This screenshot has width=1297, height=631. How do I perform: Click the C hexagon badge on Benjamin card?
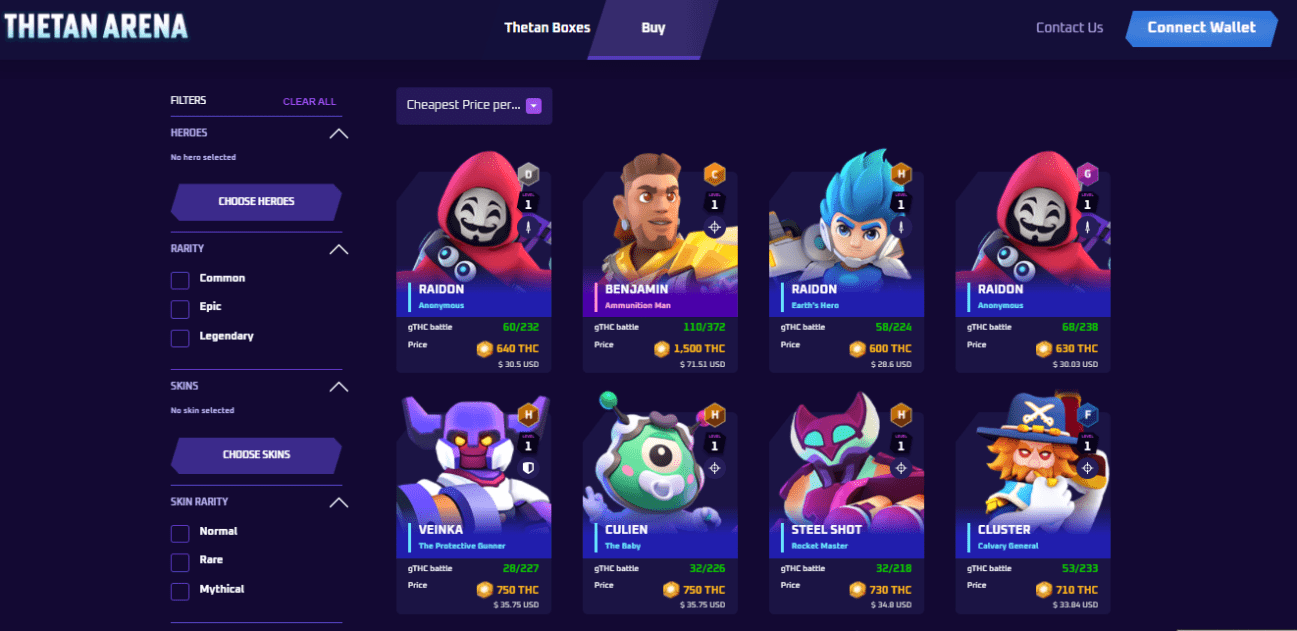pos(714,175)
